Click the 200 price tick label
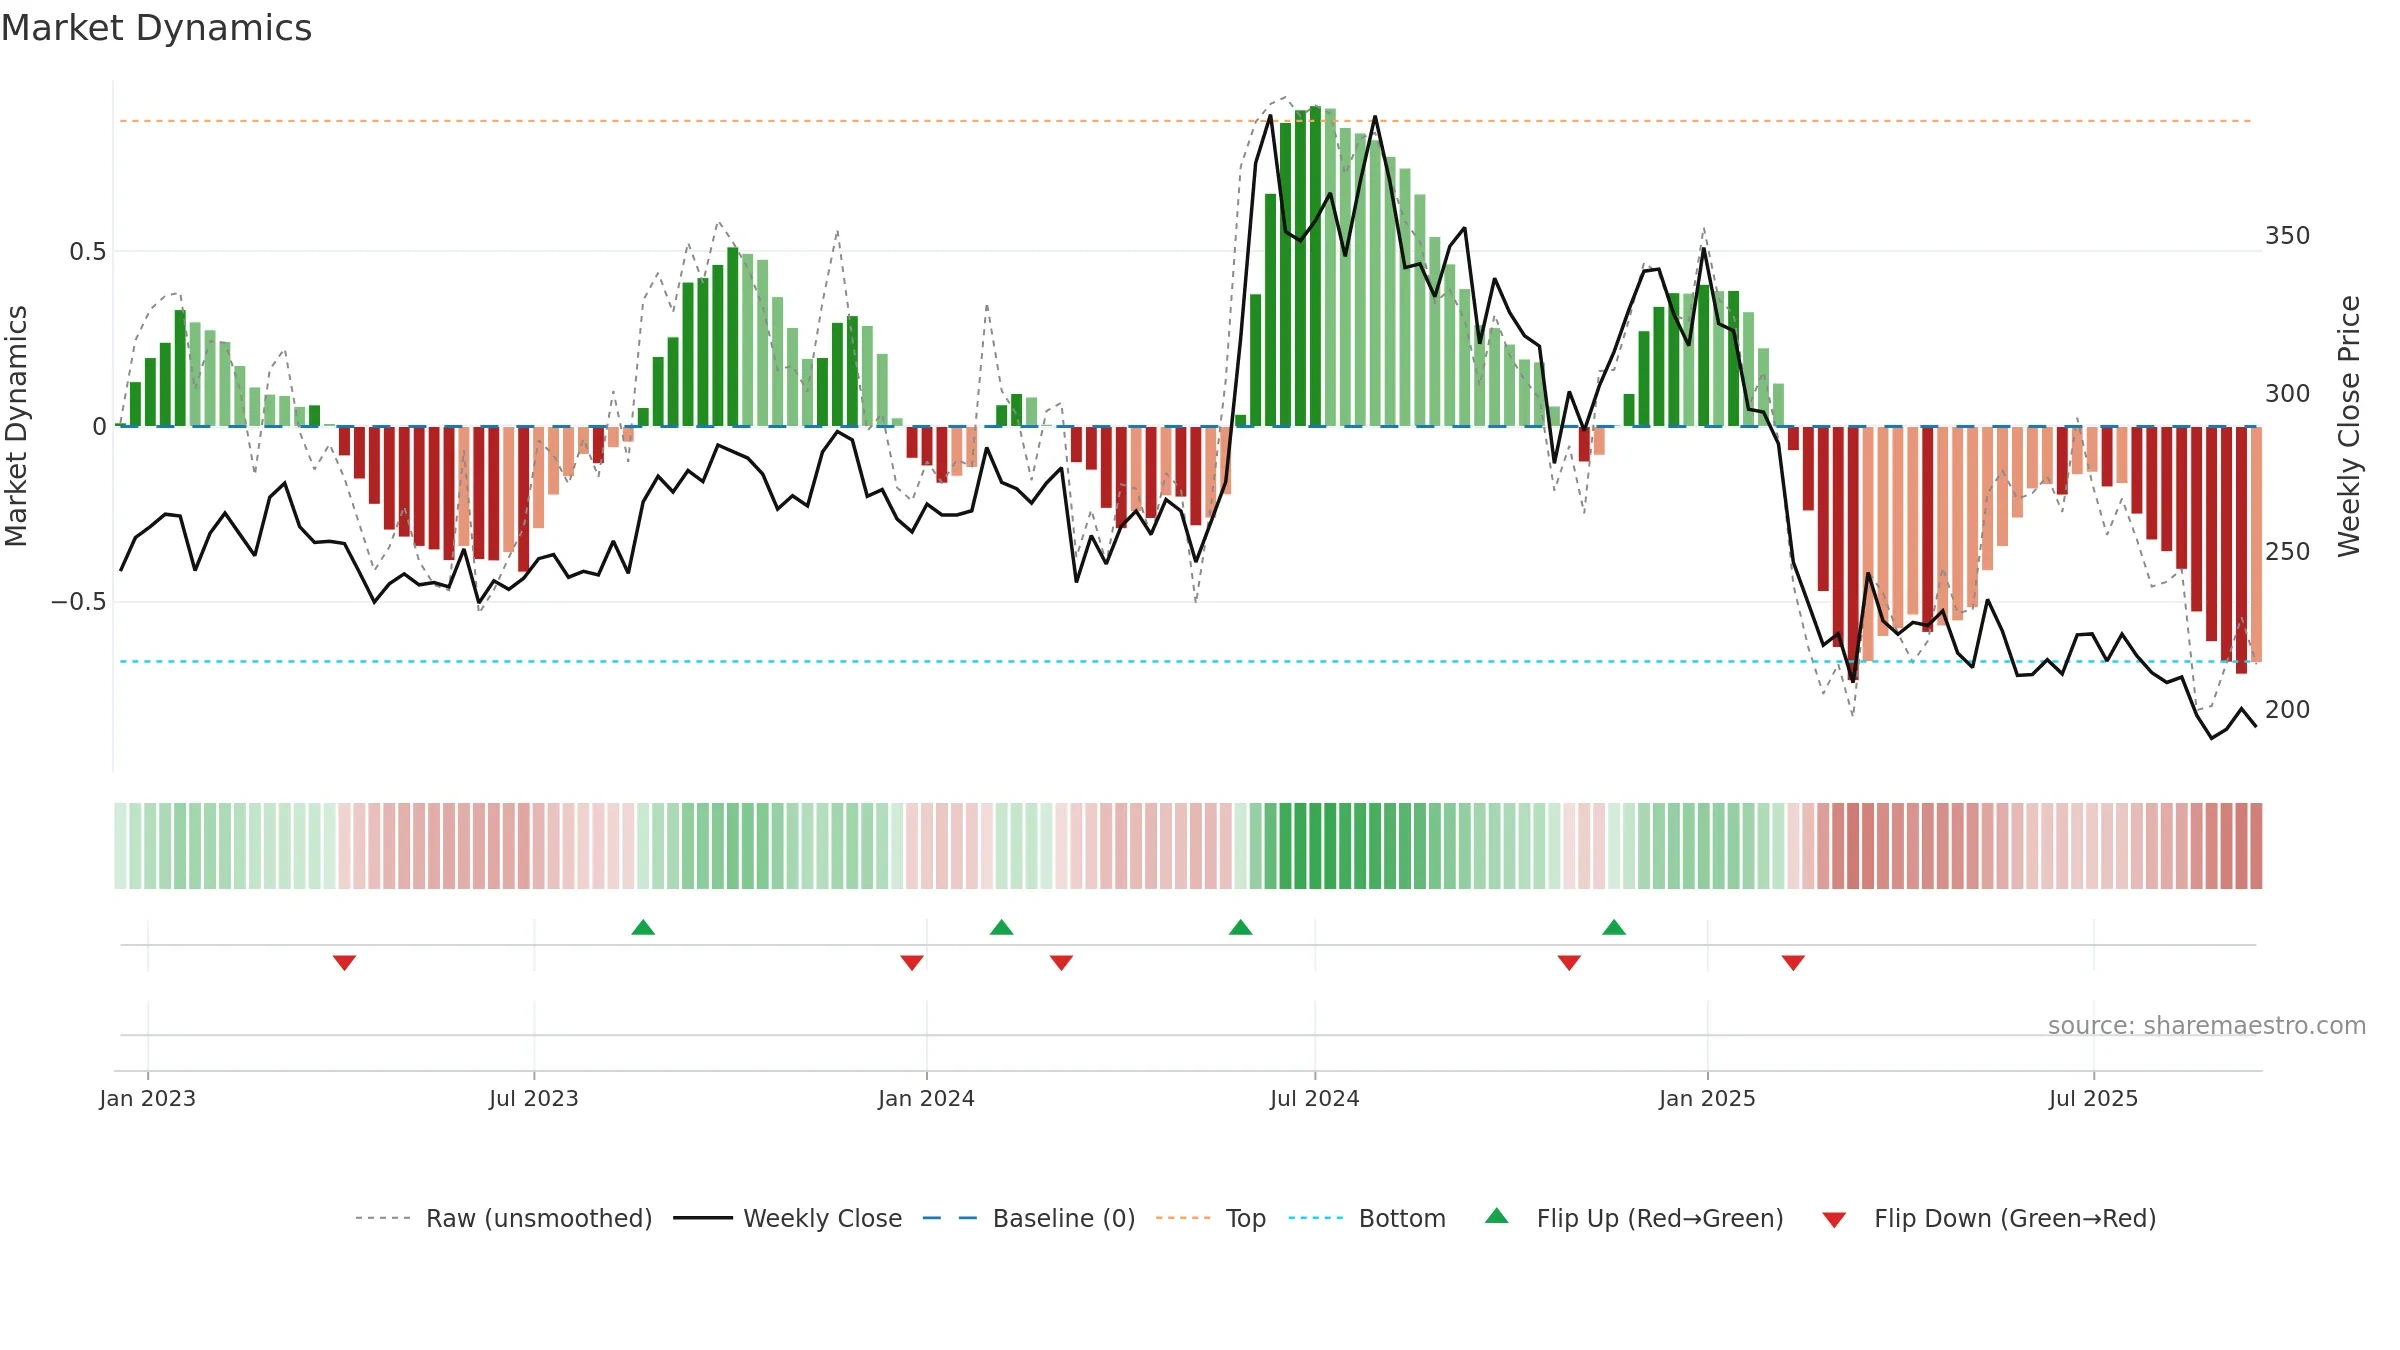2400x1350 pixels. (2288, 710)
